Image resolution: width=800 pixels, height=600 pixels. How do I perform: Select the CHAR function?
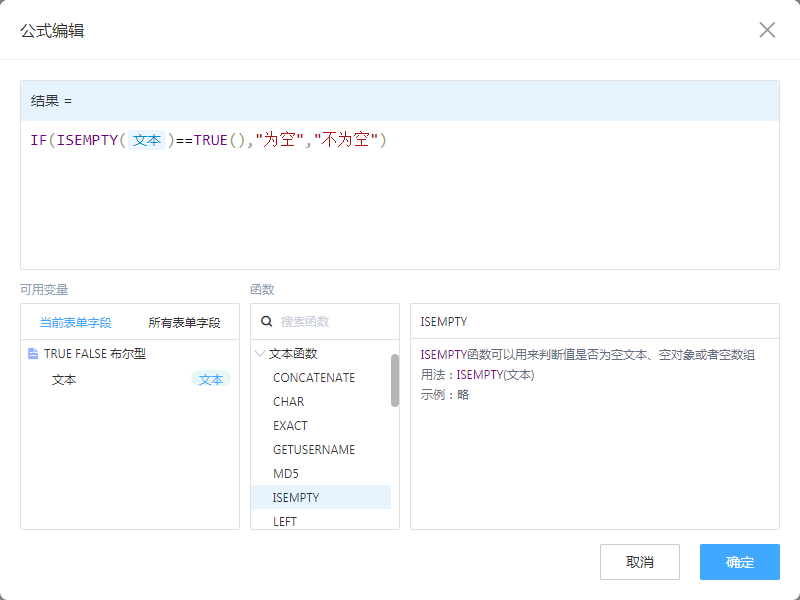click(x=289, y=402)
